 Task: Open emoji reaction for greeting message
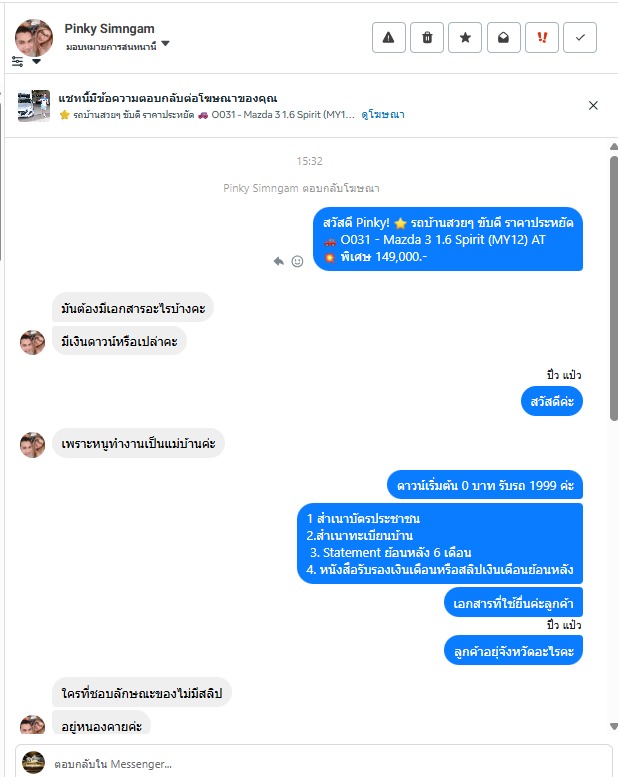tap(297, 261)
